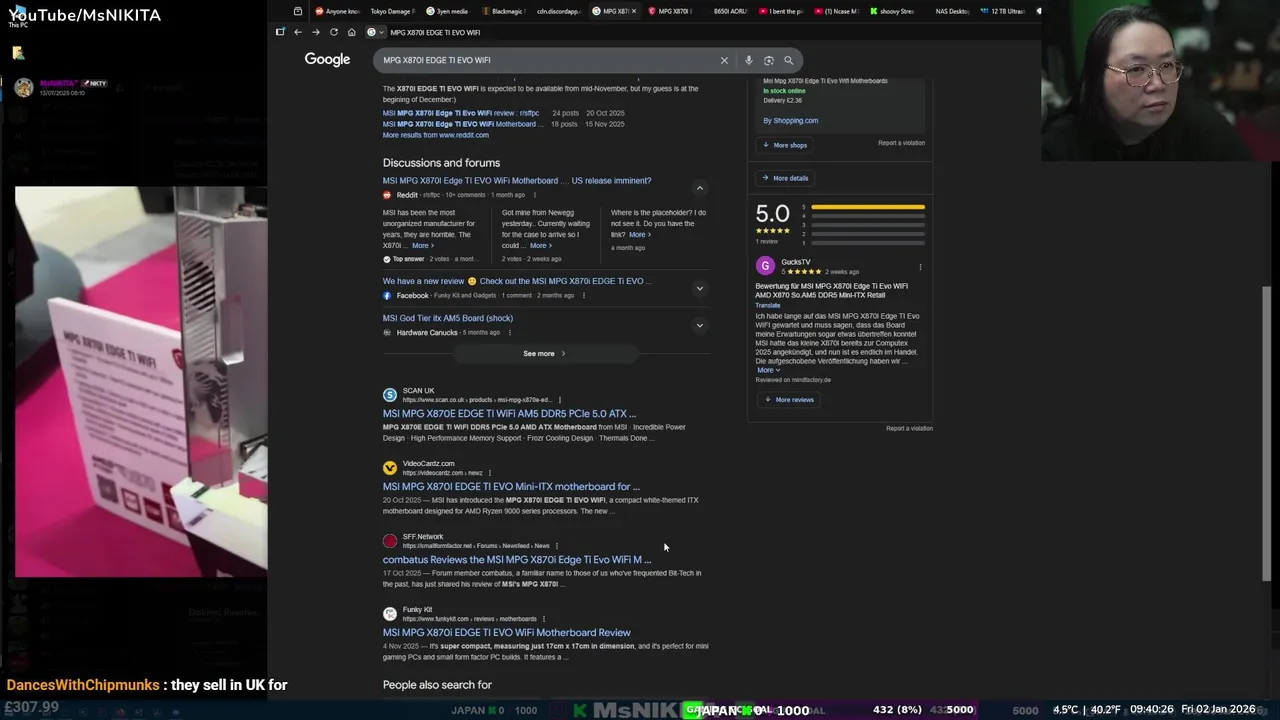The image size is (1280, 720).
Task: Open the browser home page icon
Action: click(x=351, y=32)
